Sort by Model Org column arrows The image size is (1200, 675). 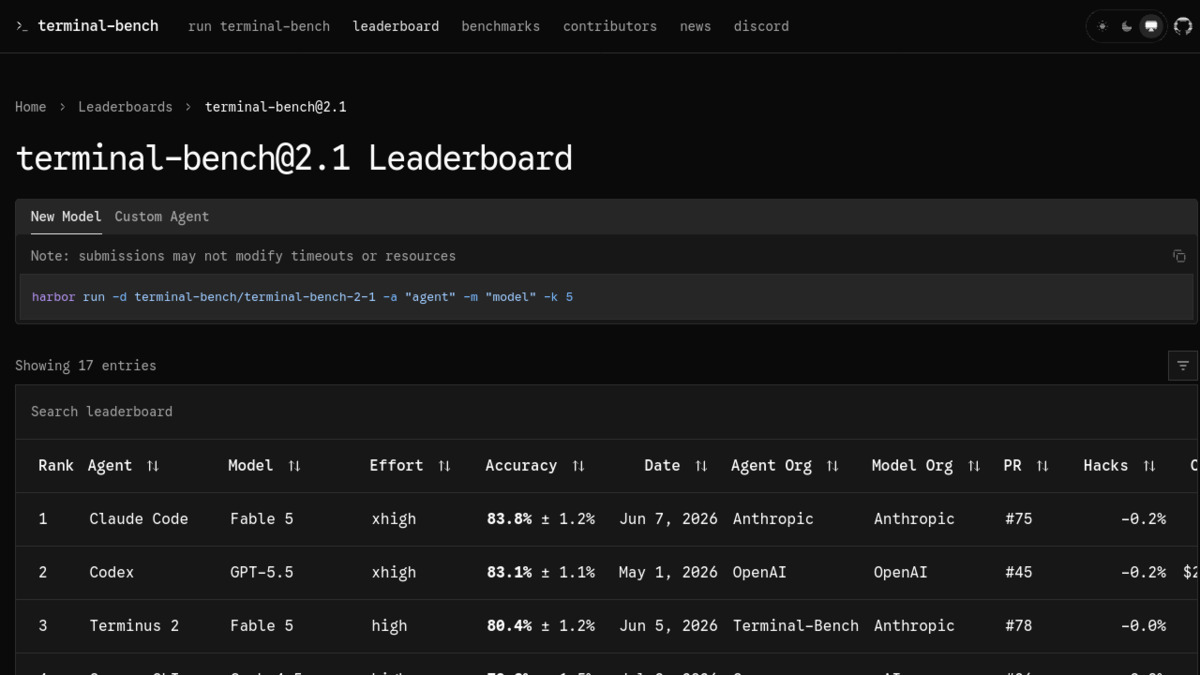(974, 466)
